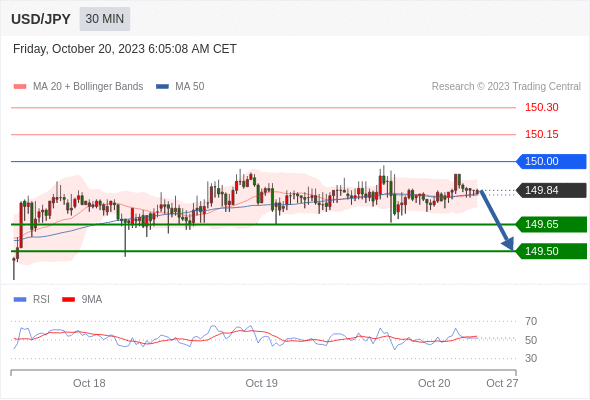Viewport: 590px width, 400px height.
Task: Click the MA 50 blue legend swatch
Action: [x=162, y=87]
